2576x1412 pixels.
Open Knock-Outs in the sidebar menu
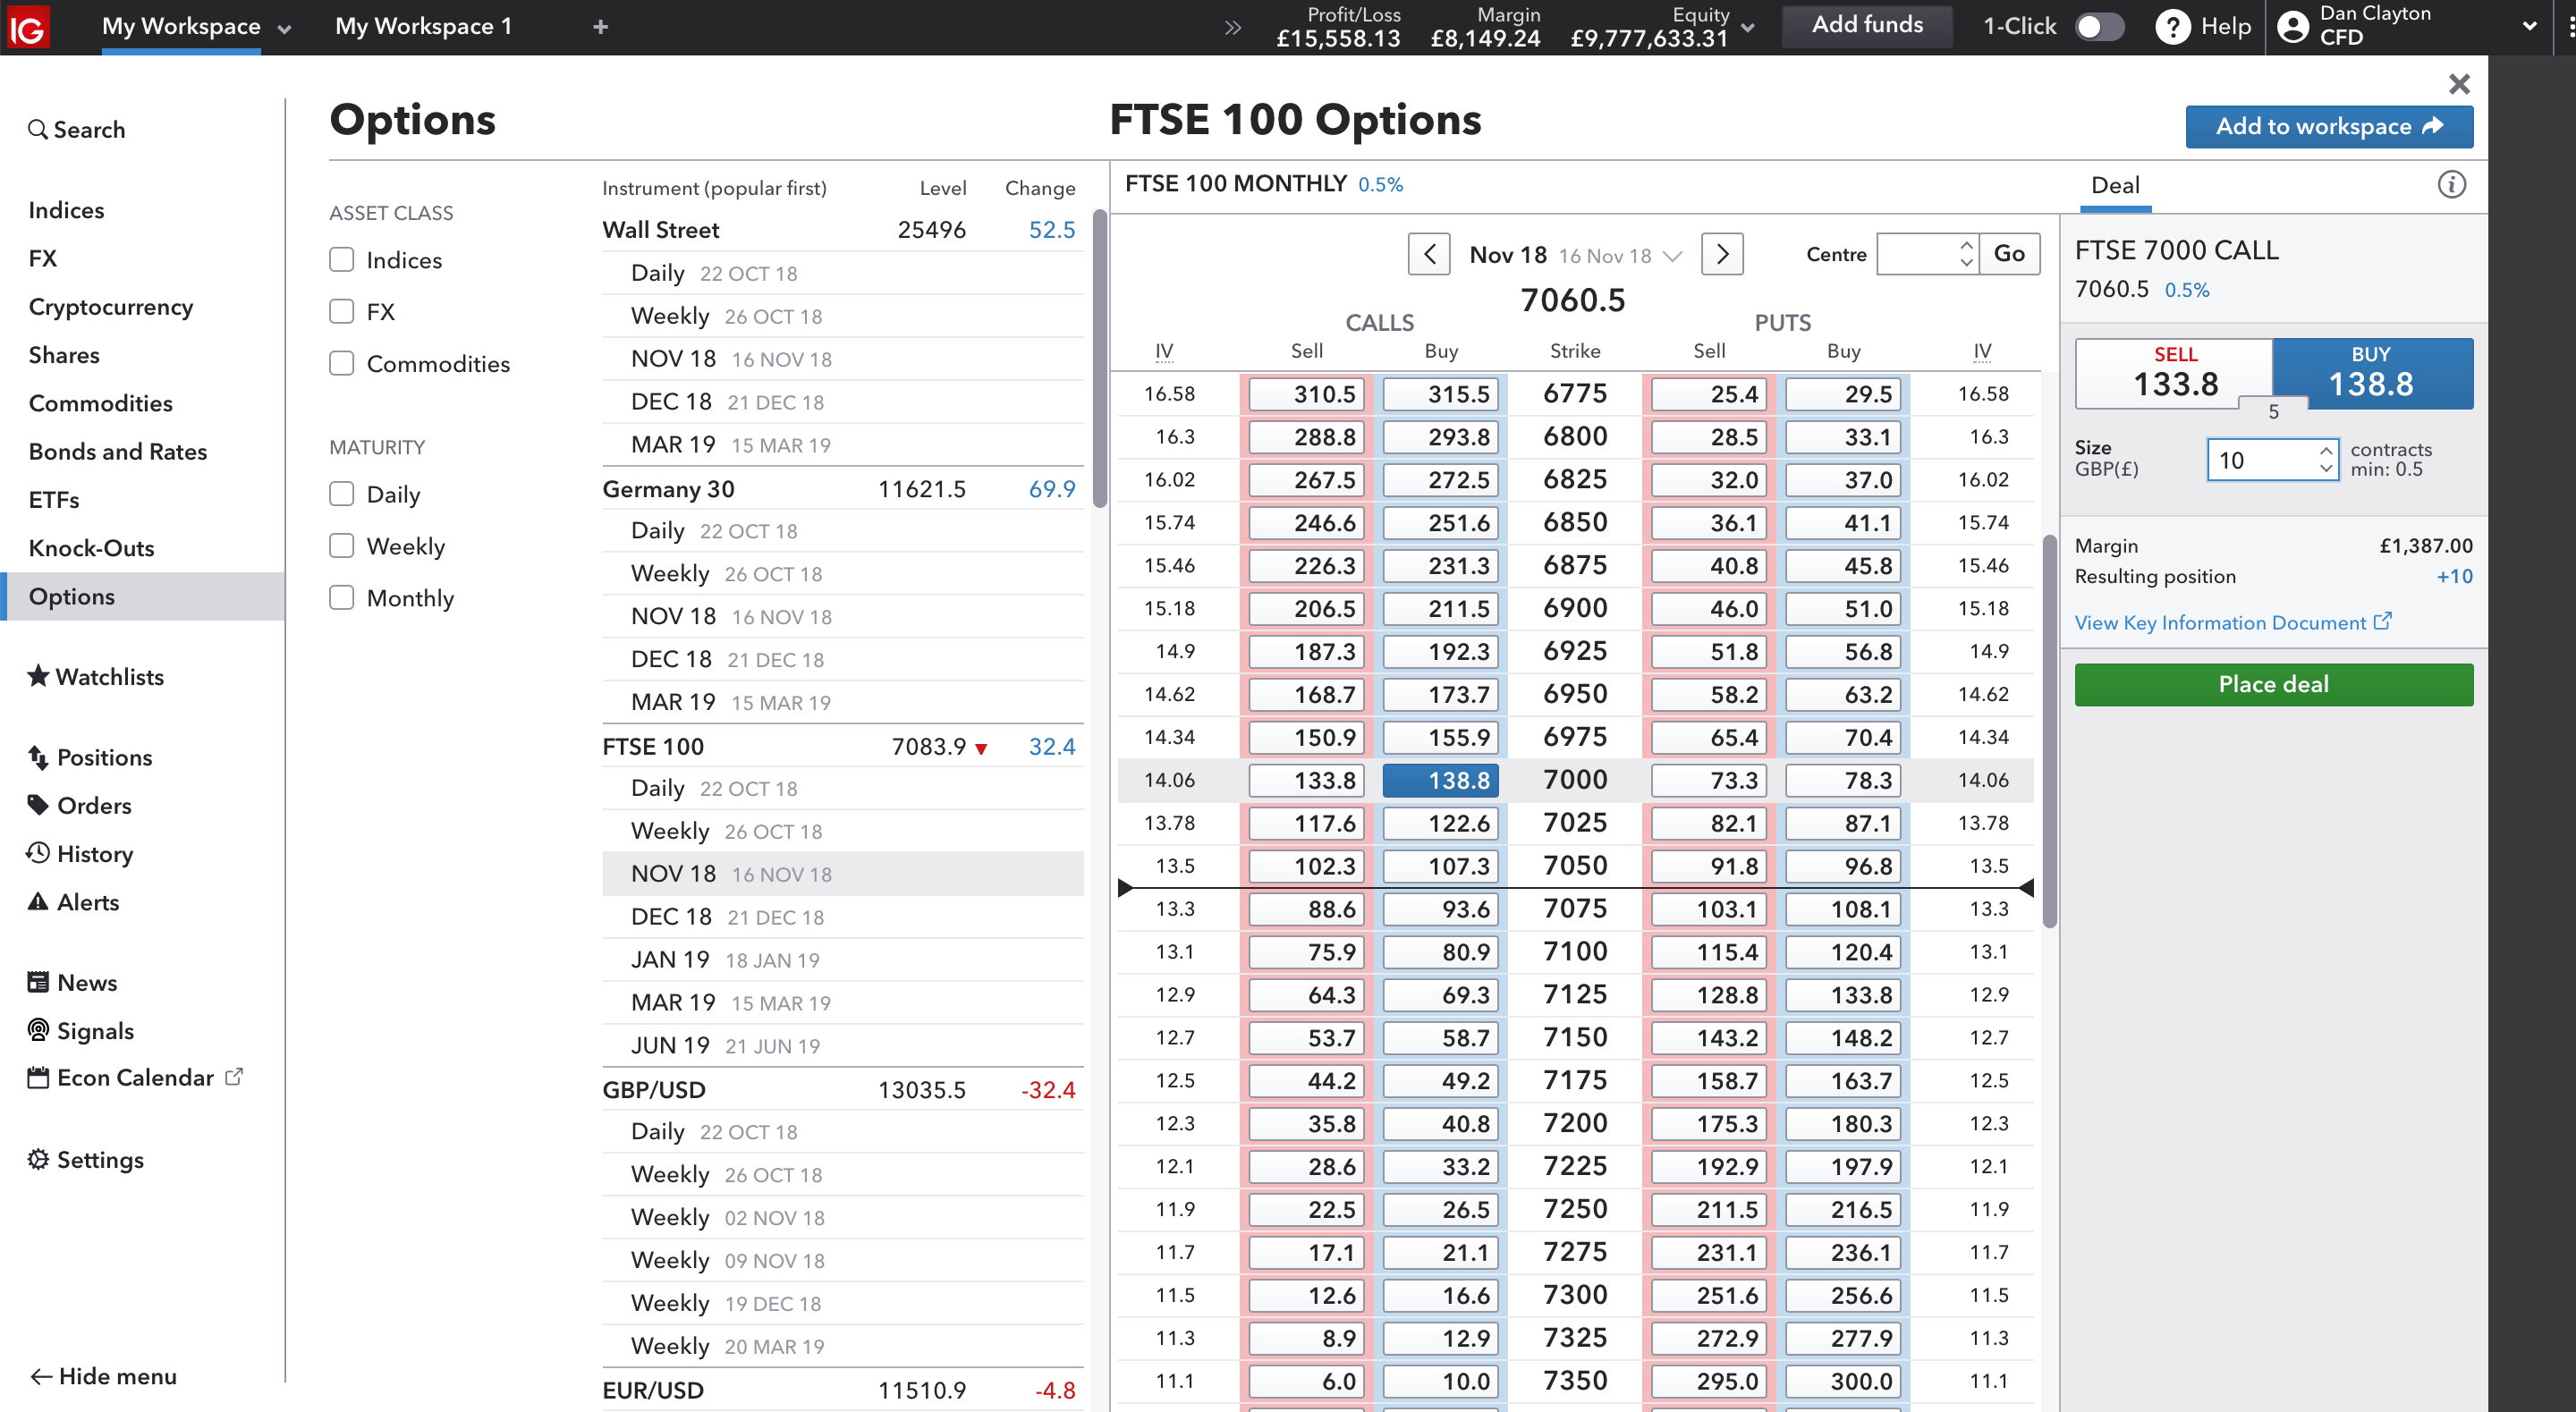pos(92,549)
